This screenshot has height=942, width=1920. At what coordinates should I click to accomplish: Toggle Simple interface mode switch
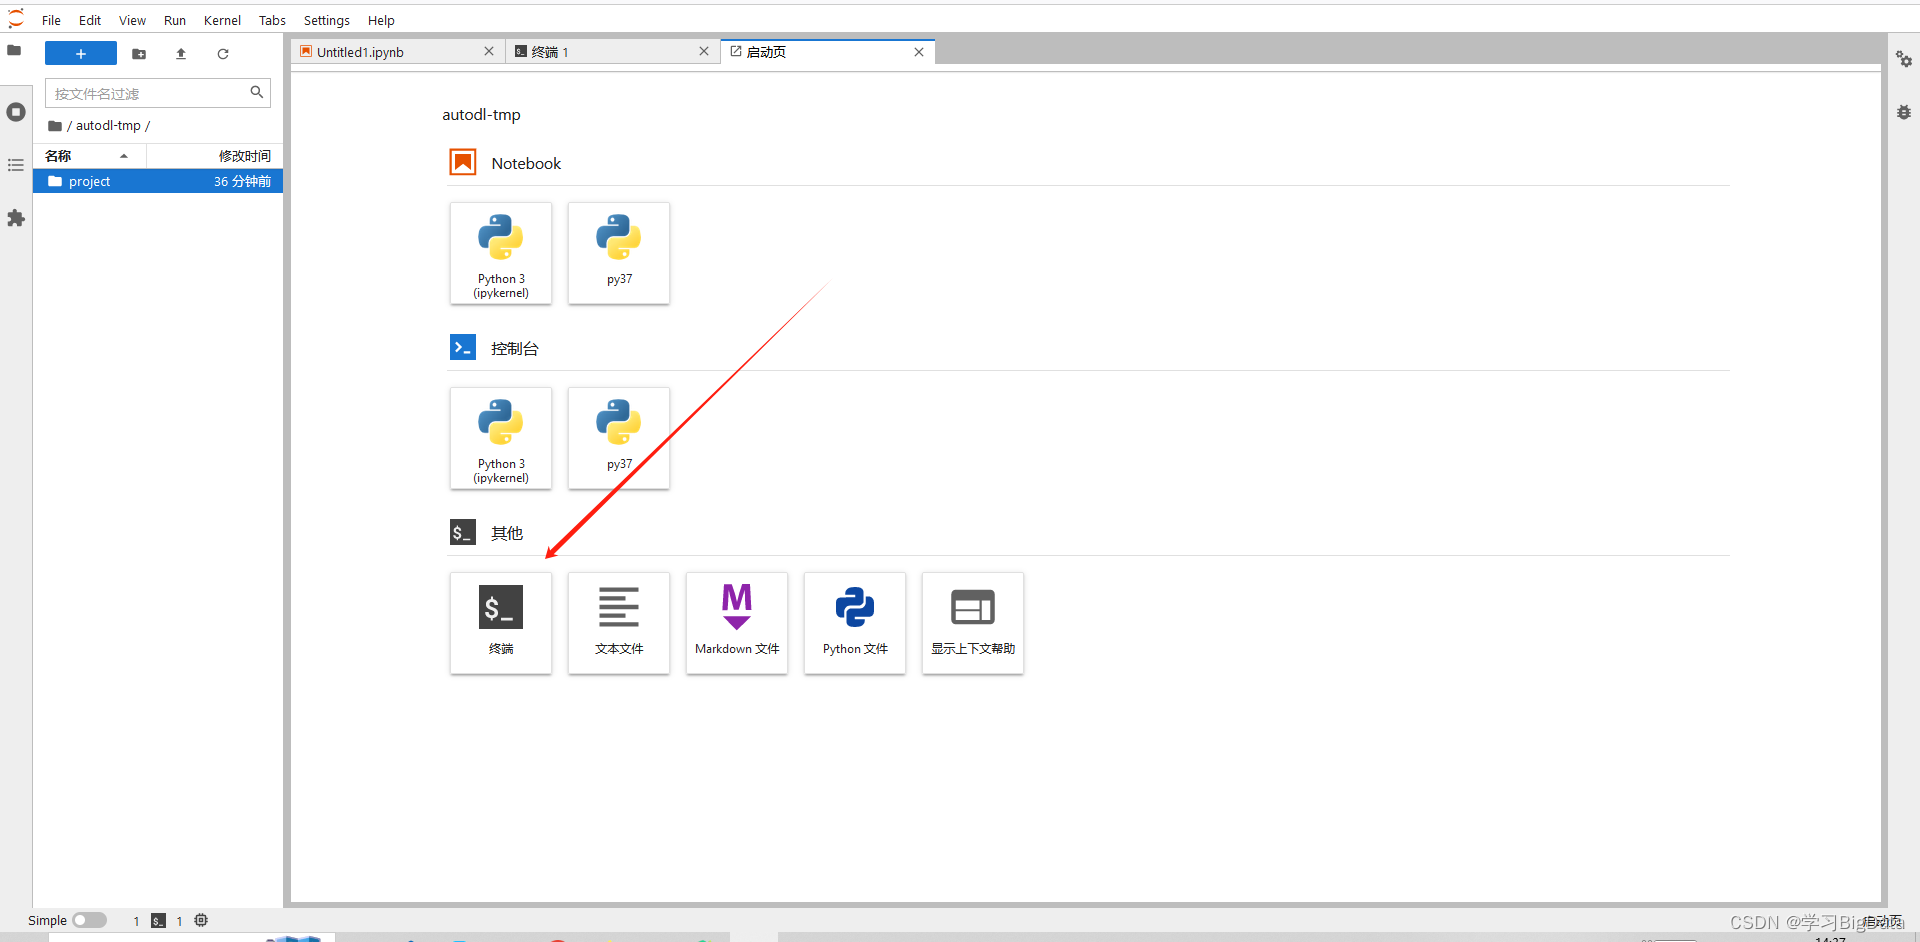89,920
